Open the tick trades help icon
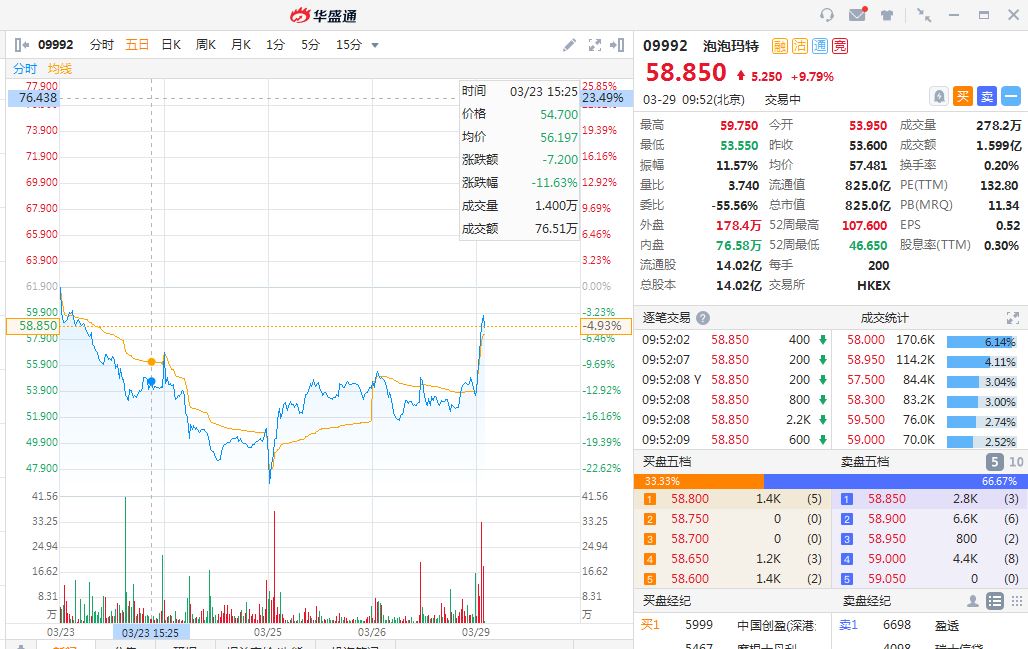 703,318
